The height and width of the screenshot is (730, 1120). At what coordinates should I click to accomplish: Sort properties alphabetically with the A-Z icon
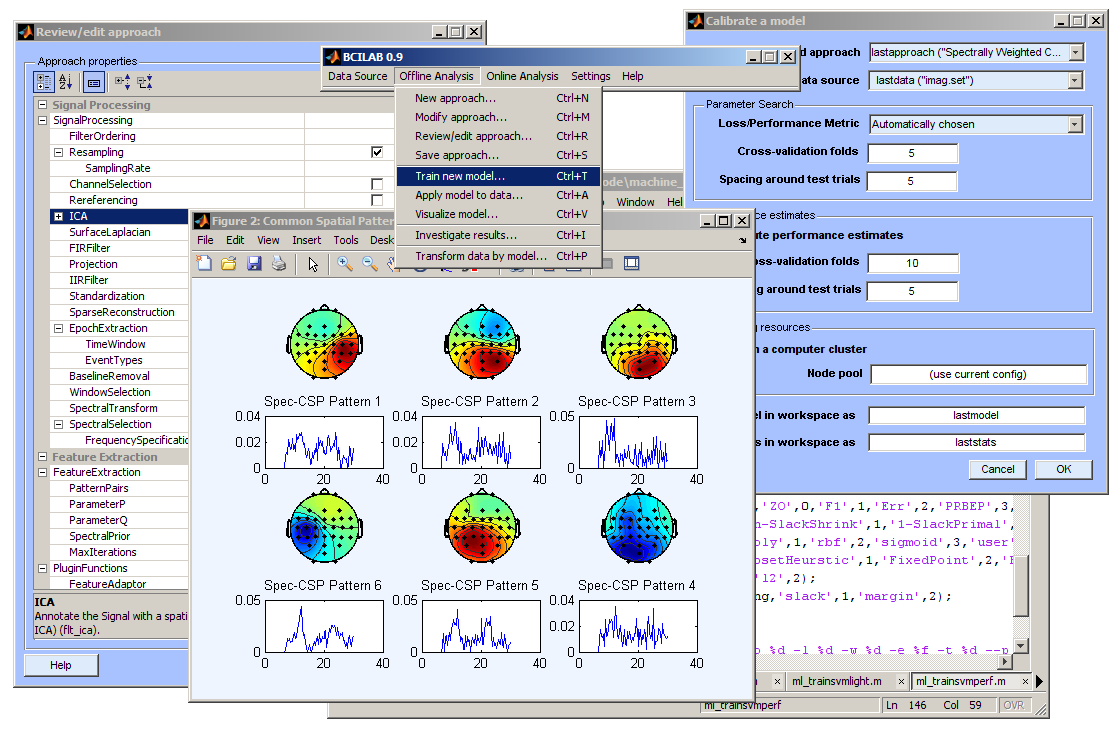pos(66,82)
